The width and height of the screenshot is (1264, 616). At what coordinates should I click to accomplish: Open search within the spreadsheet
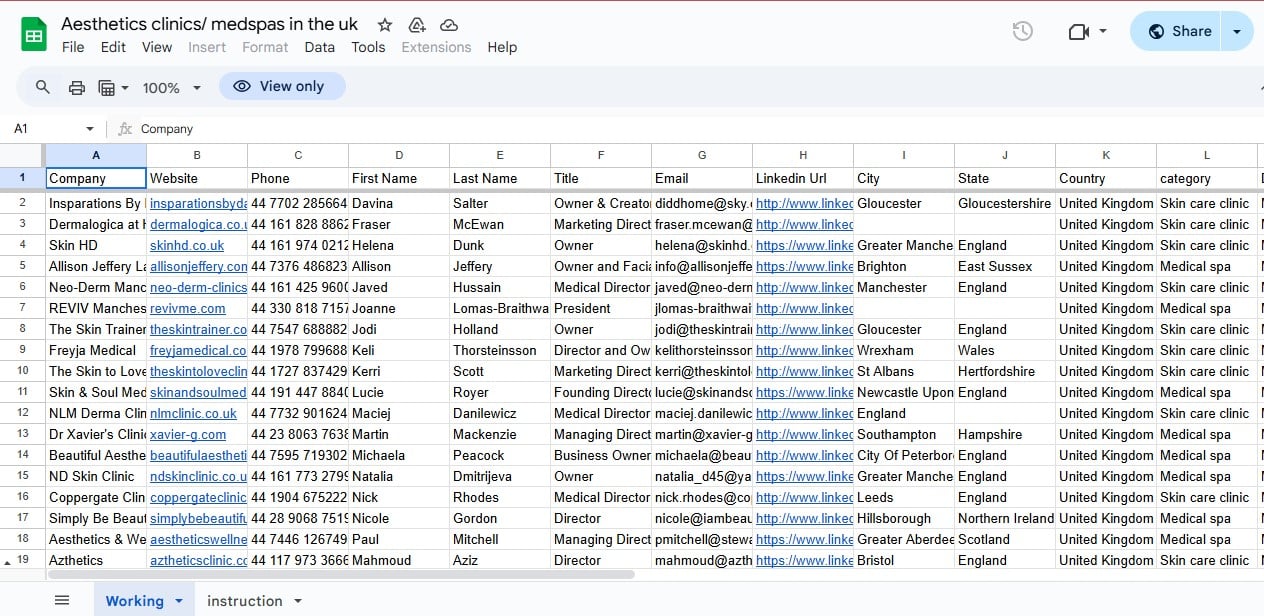(x=42, y=86)
